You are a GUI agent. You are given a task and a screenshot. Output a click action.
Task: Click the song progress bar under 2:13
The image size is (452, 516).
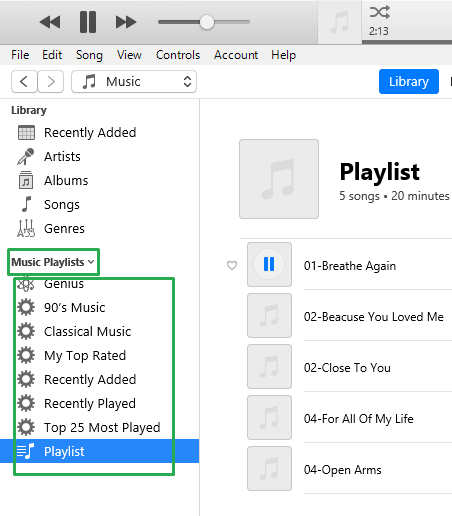pos(407,42)
